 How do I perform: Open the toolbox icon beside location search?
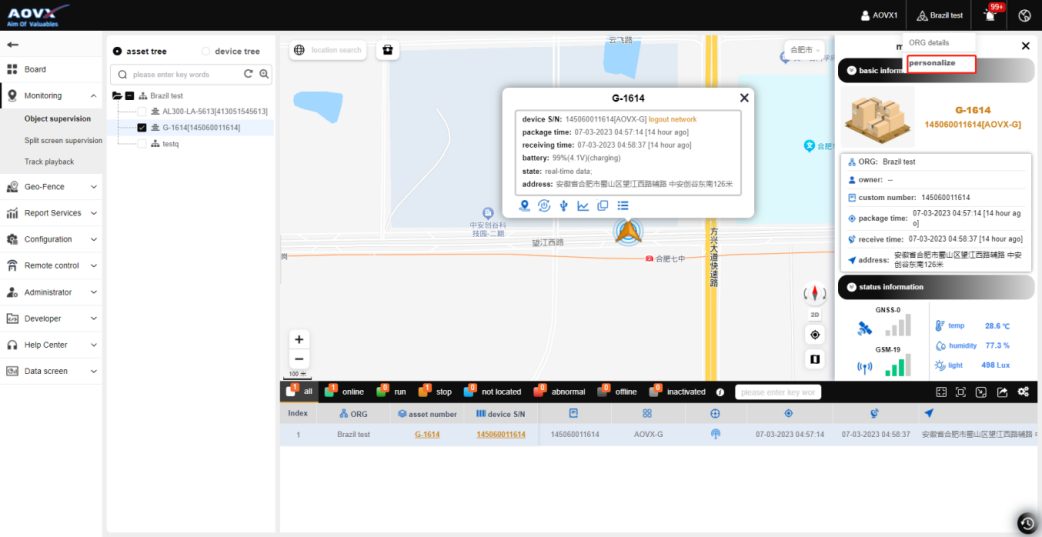pyautogui.click(x=387, y=50)
